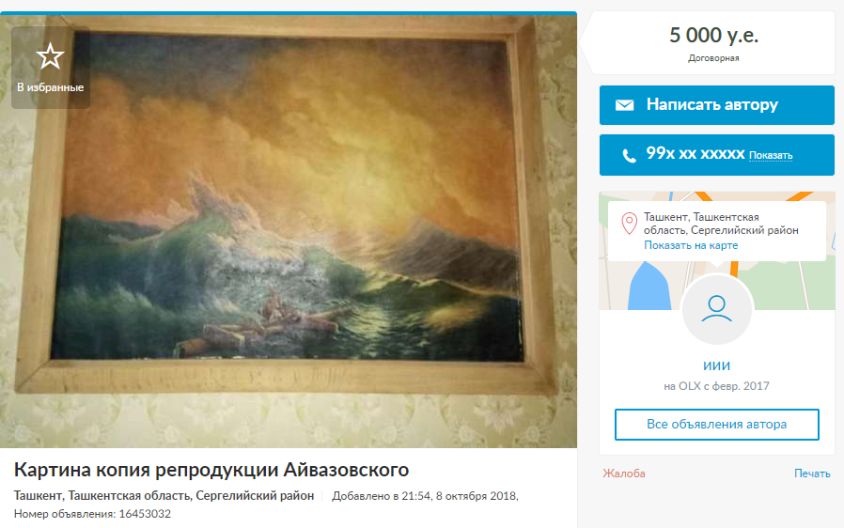The height and width of the screenshot is (528, 844).
Task: Open Показать на карте link
Action: pyautogui.click(x=691, y=245)
